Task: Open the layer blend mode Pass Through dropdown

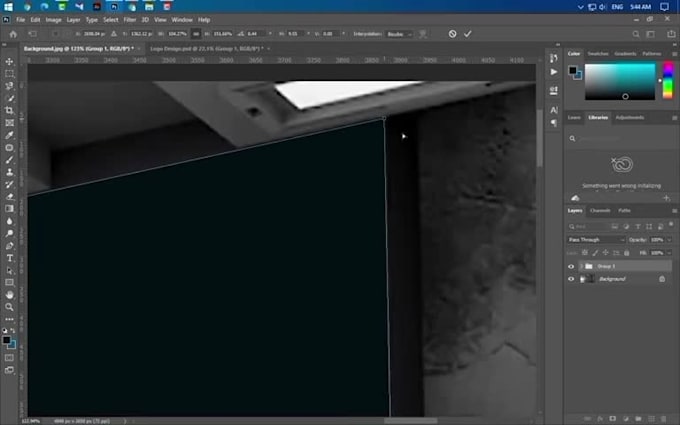Action: (x=596, y=240)
